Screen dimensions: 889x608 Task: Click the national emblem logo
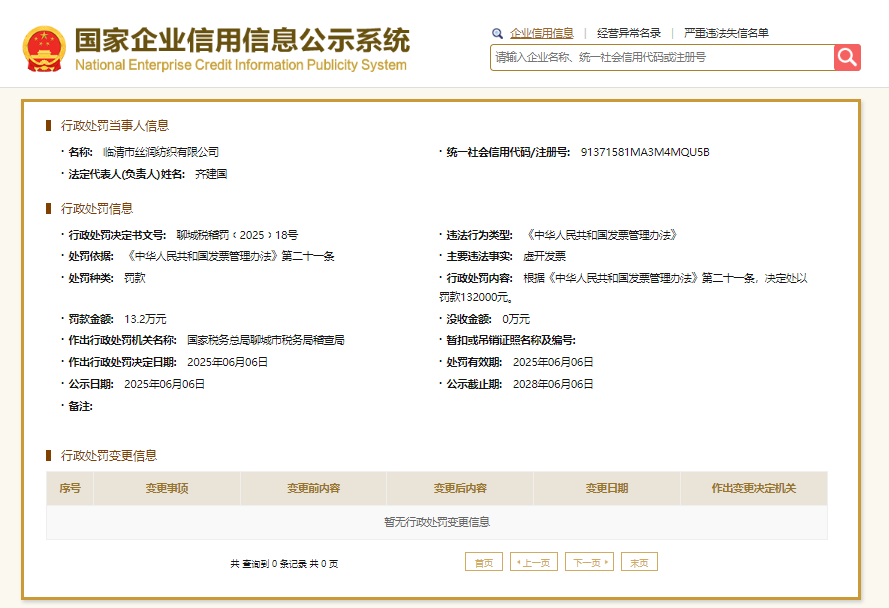click(x=43, y=48)
